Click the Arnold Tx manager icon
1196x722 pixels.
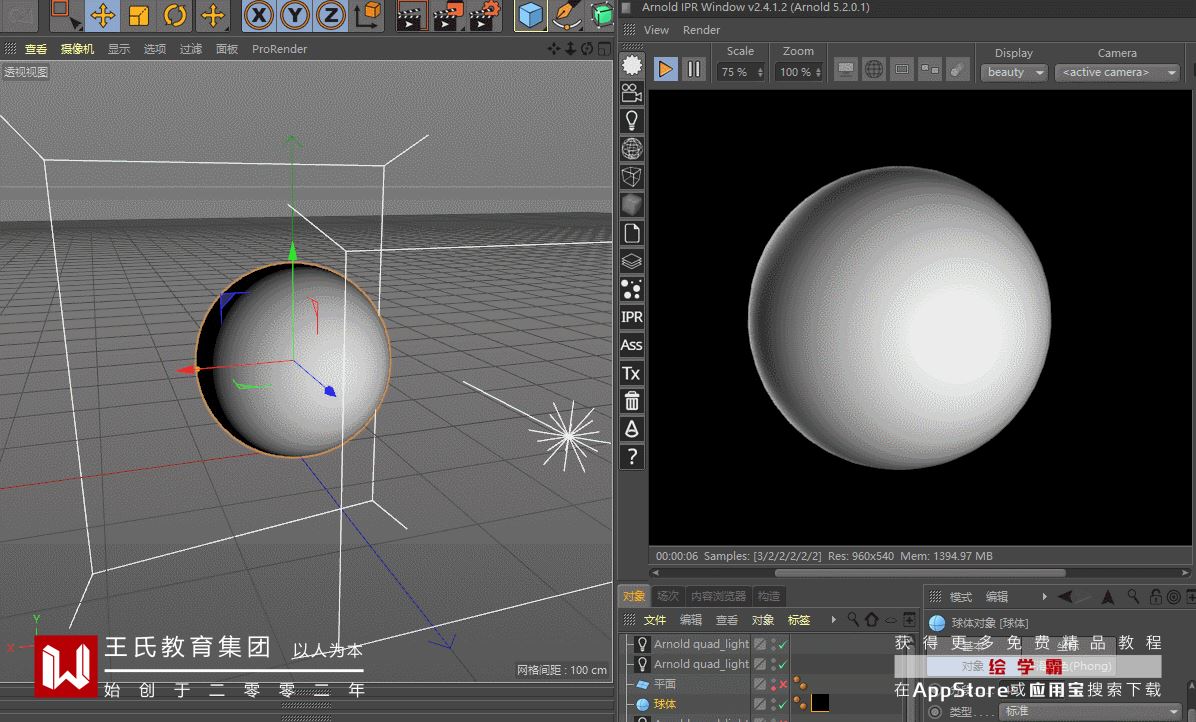coord(631,373)
